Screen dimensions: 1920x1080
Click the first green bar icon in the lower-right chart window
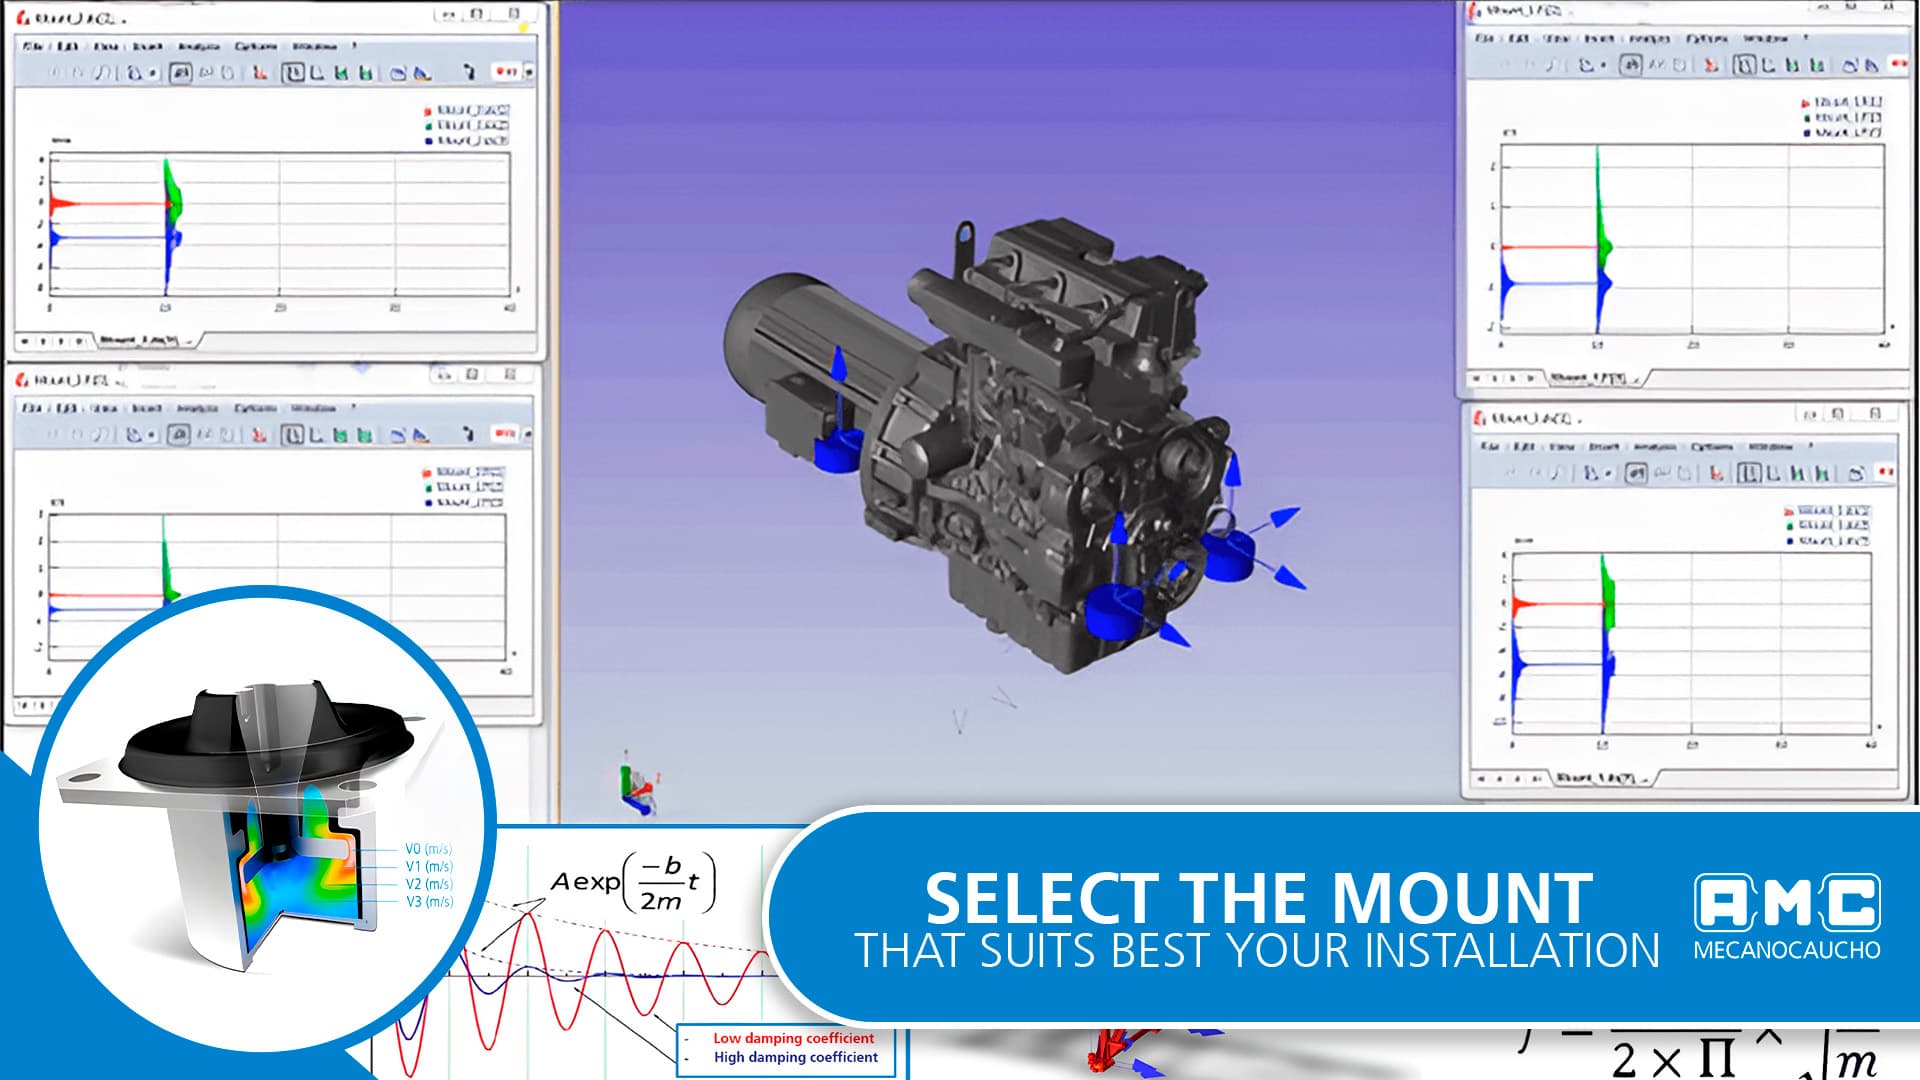[x=1797, y=473]
